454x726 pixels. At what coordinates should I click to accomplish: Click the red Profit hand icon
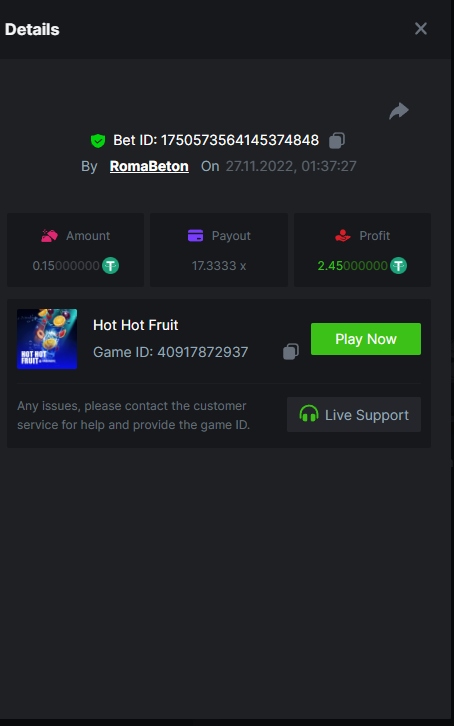point(343,236)
